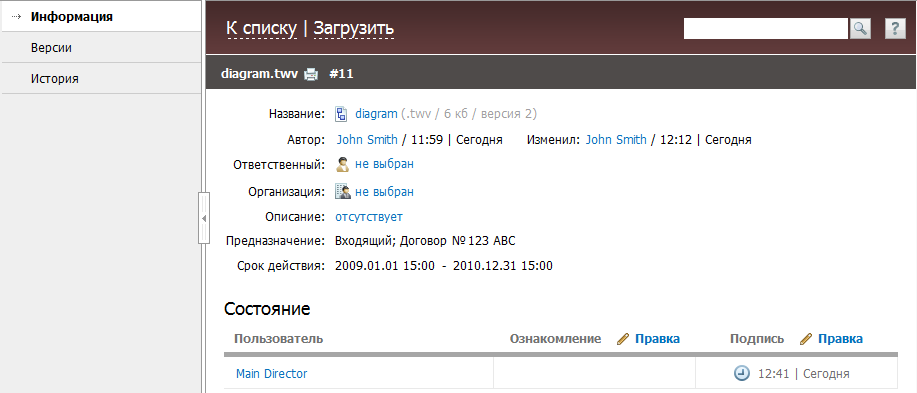Click the Пользователь column header

278,339
